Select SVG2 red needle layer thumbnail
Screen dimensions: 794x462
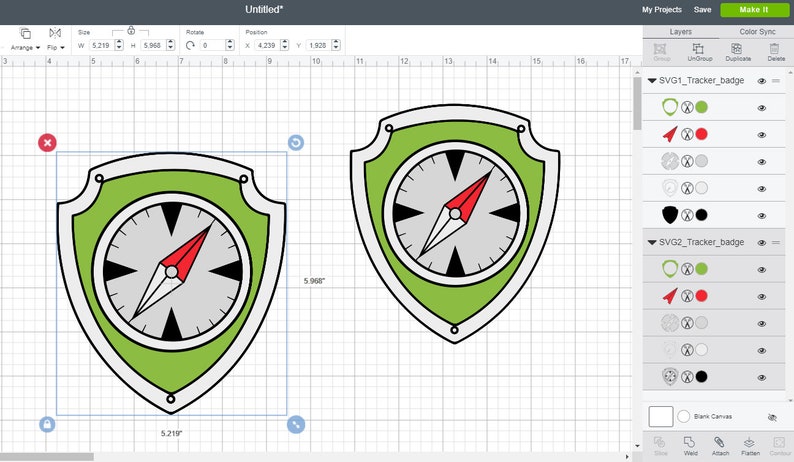pyautogui.click(x=670, y=296)
